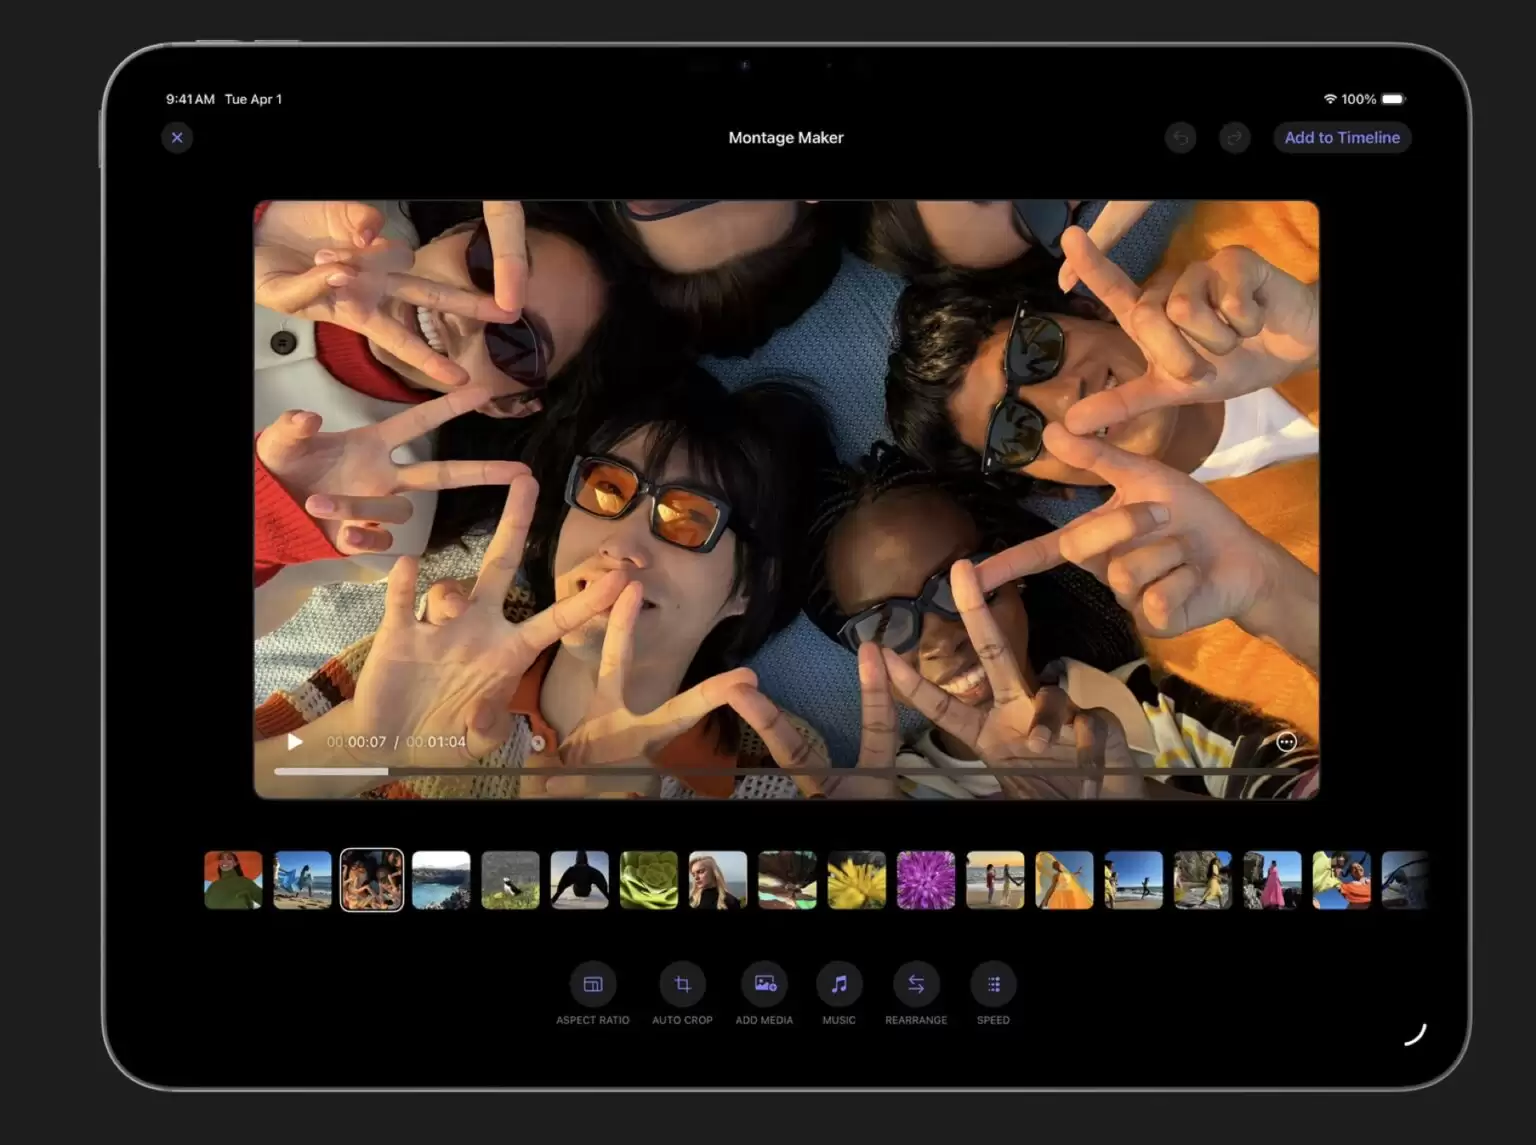Select the Rearrange tool
This screenshot has width=1536, height=1145.
916,984
